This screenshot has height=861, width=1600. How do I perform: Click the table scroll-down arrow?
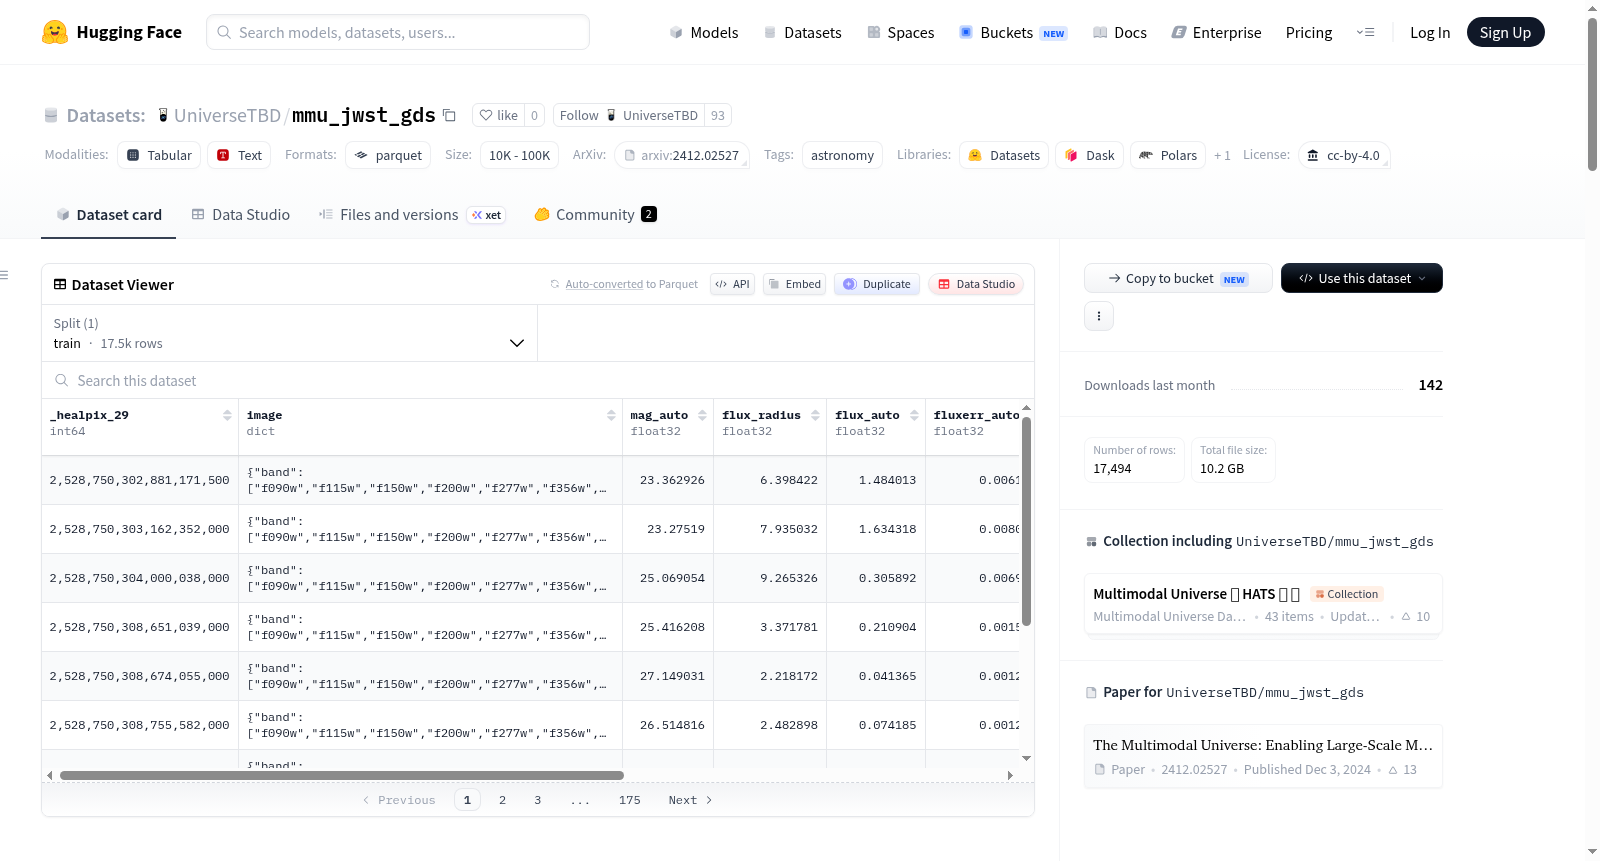click(x=1026, y=759)
